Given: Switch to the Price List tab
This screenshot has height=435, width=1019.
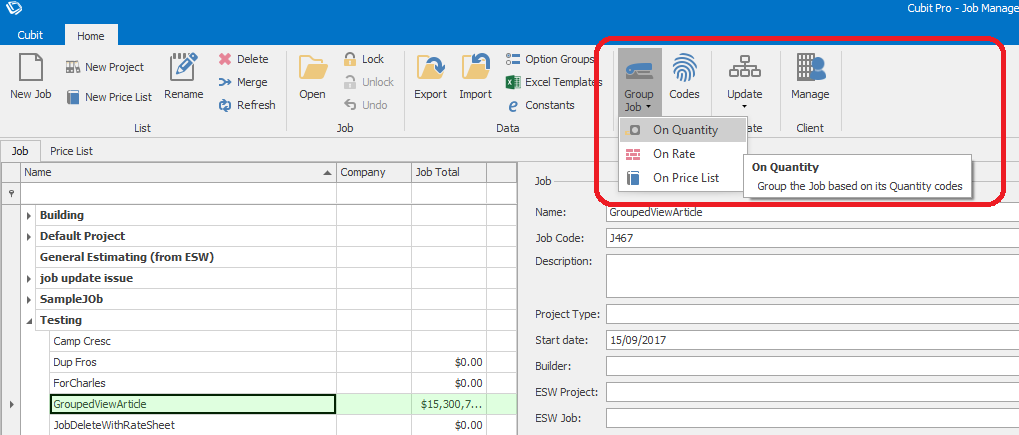Looking at the screenshot, I should click(71, 151).
